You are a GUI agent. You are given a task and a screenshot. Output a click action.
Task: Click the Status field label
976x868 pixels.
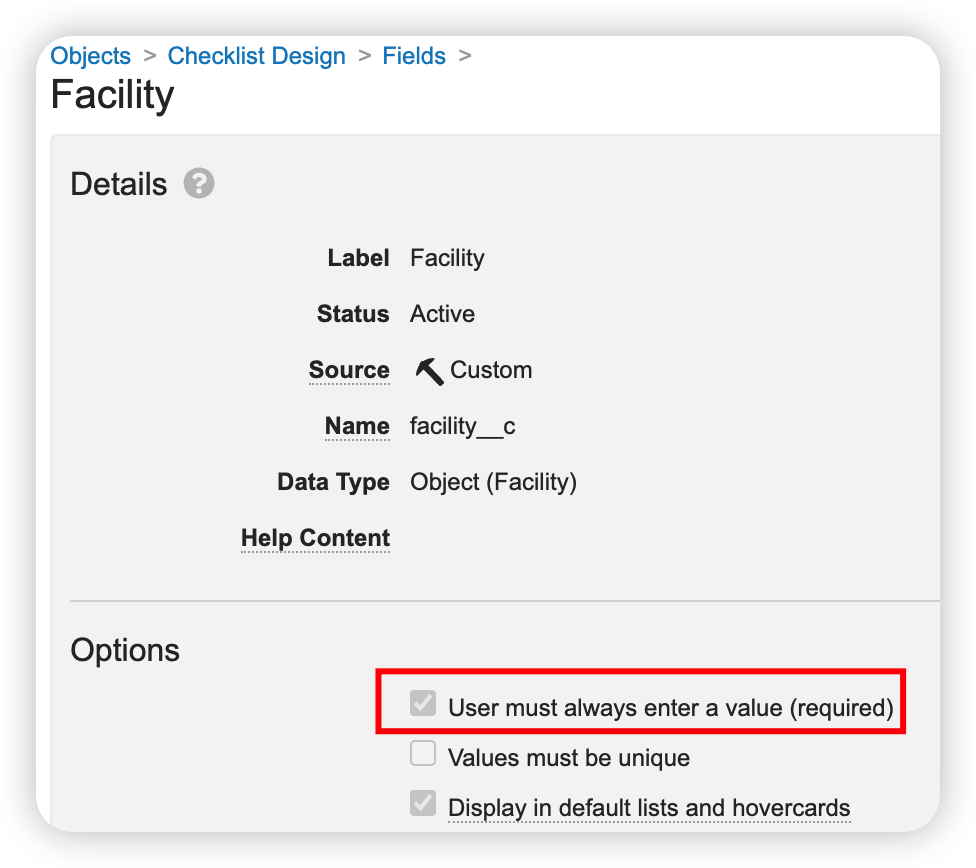(353, 314)
